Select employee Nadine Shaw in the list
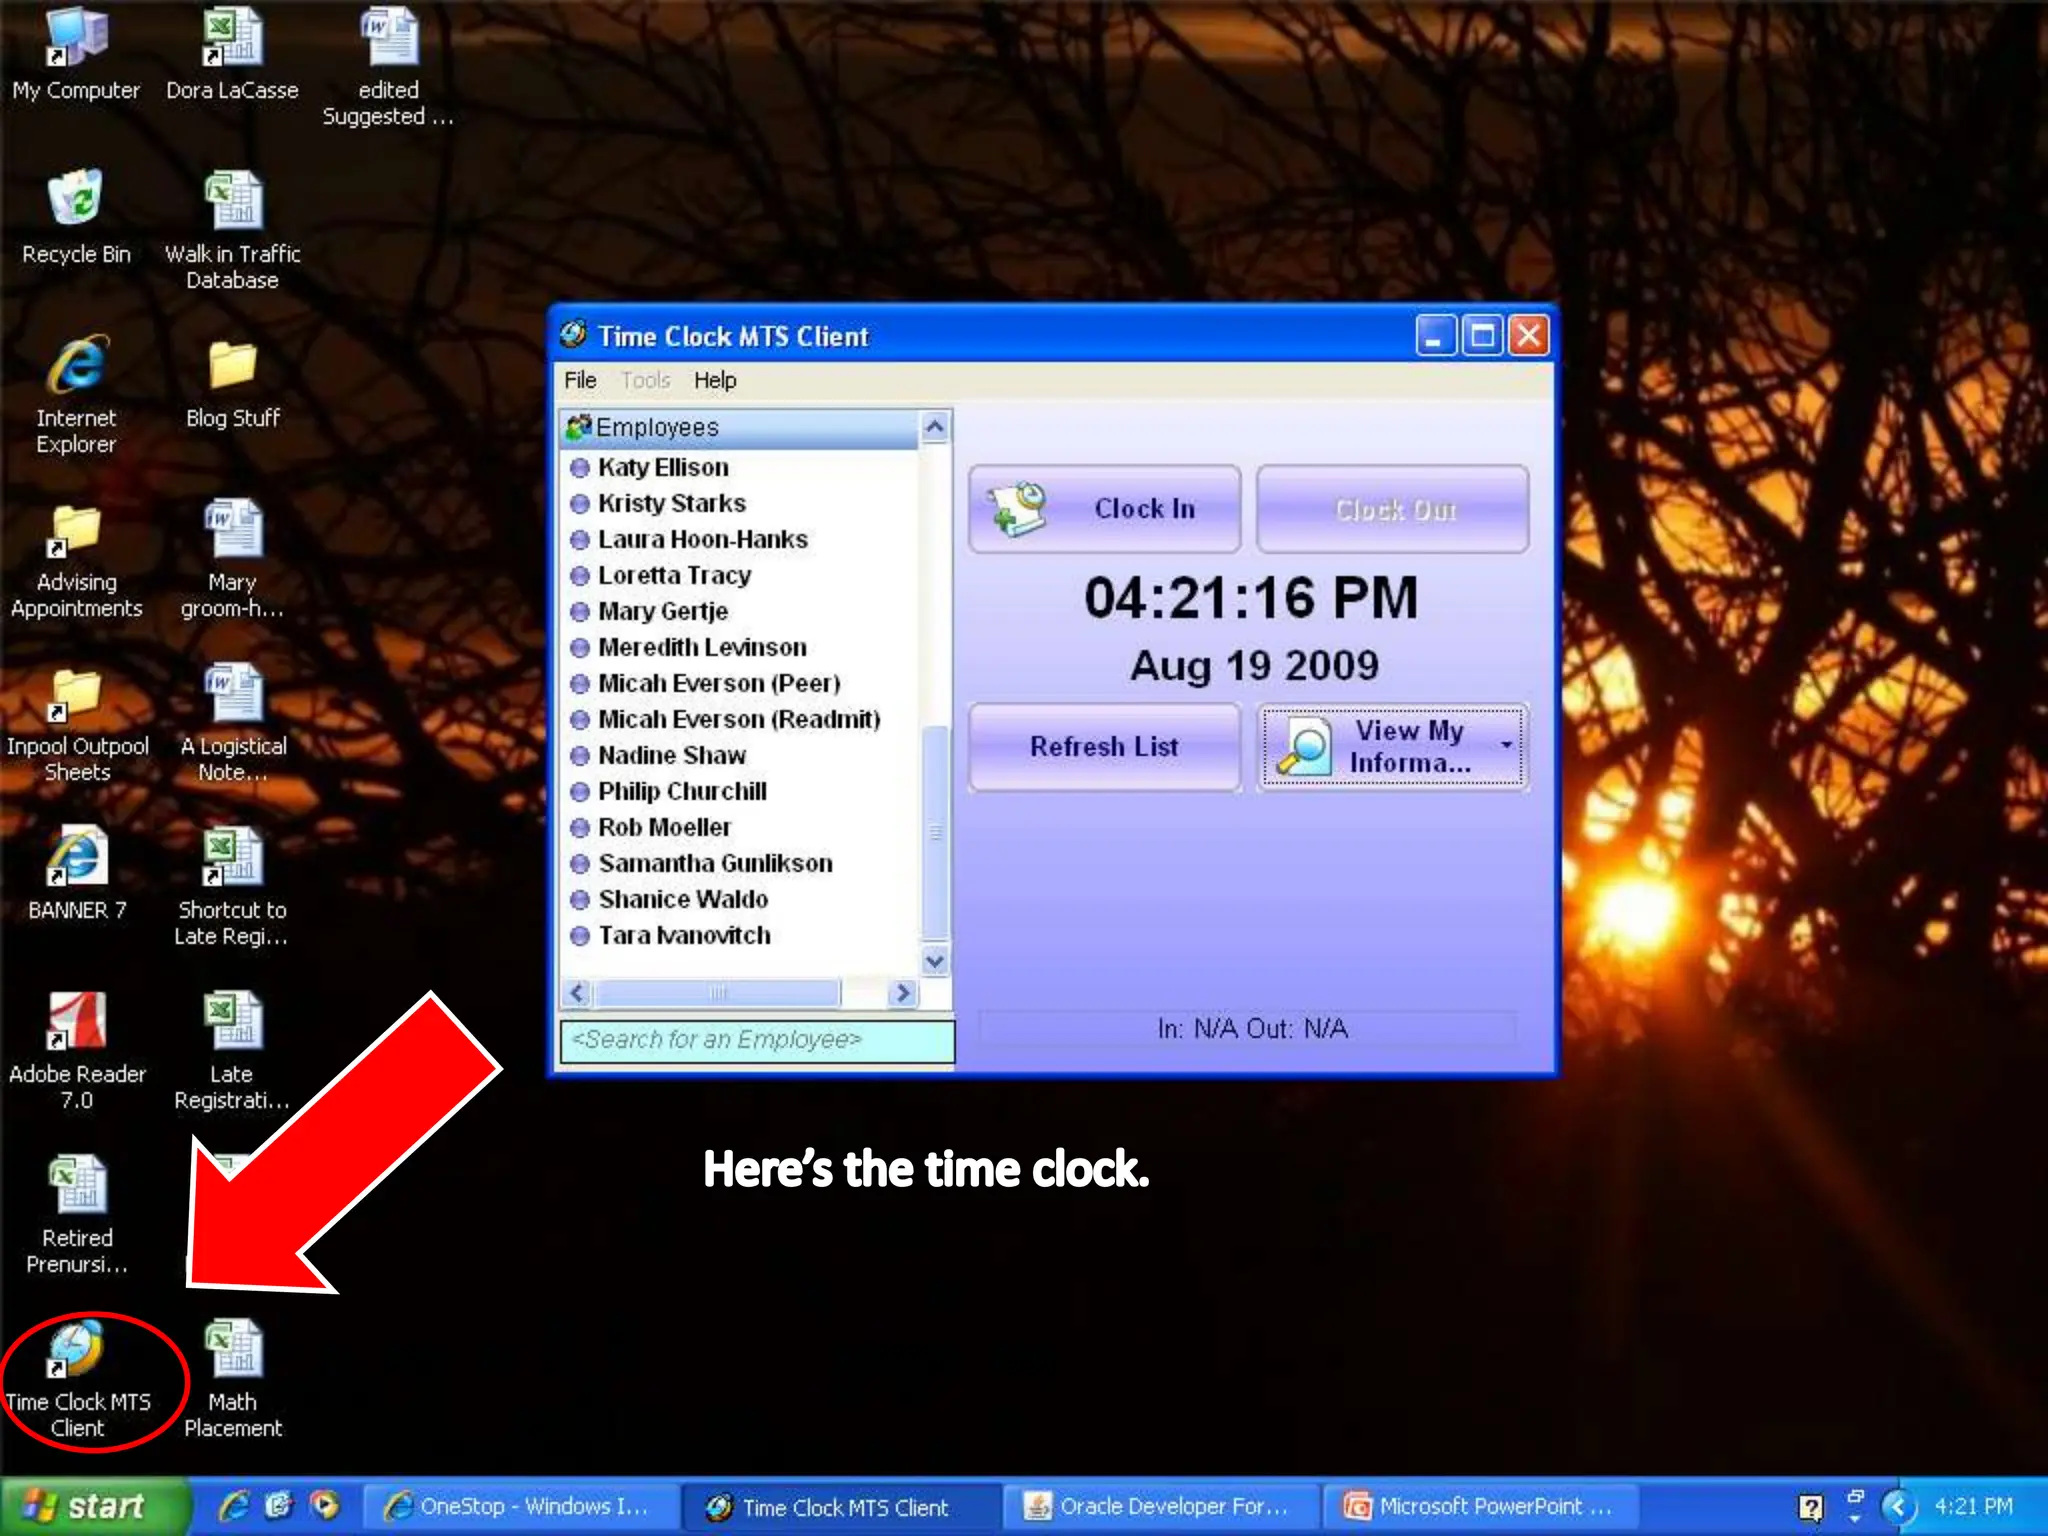This screenshot has height=1536, width=2048. pos(671,755)
